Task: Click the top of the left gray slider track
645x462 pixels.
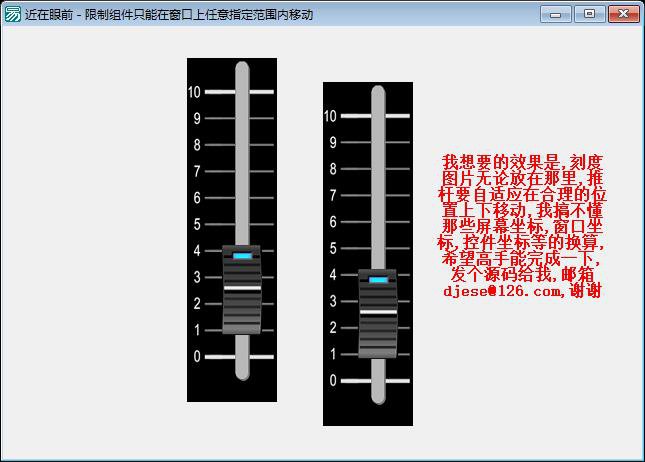Action: (x=241, y=72)
